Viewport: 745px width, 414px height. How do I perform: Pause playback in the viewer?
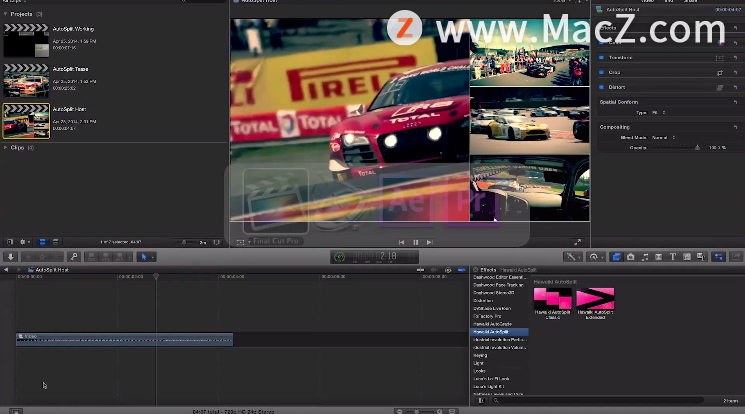tap(416, 242)
